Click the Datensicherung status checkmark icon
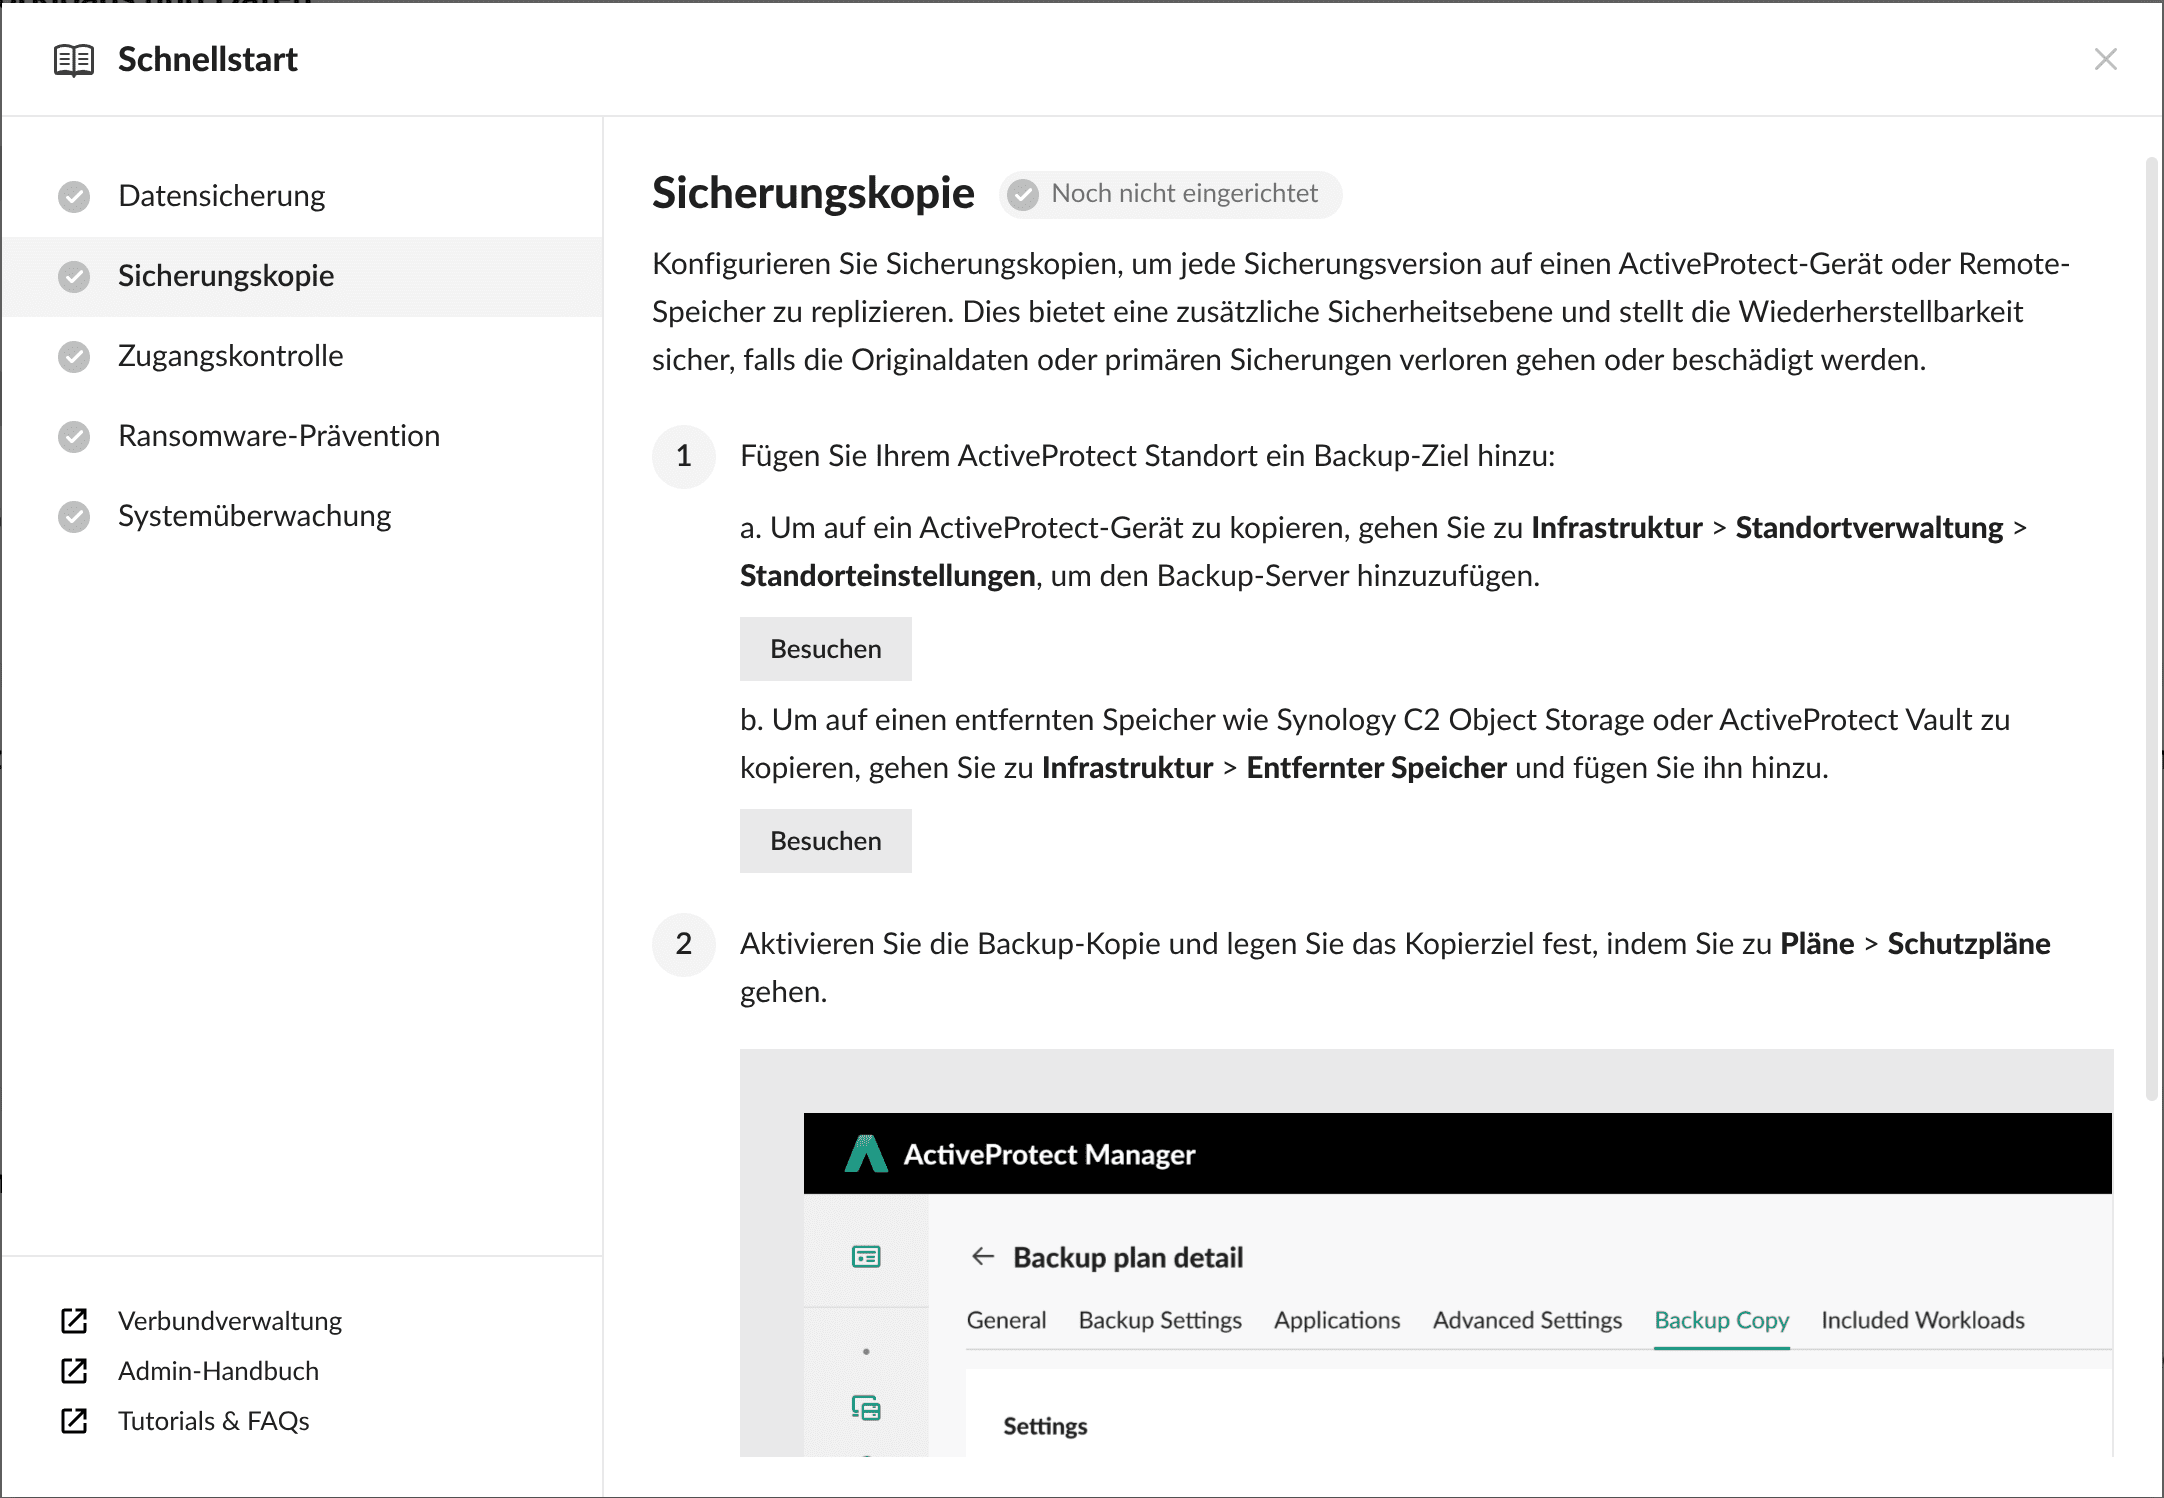The image size is (2164, 1498). pyautogui.click(x=74, y=197)
